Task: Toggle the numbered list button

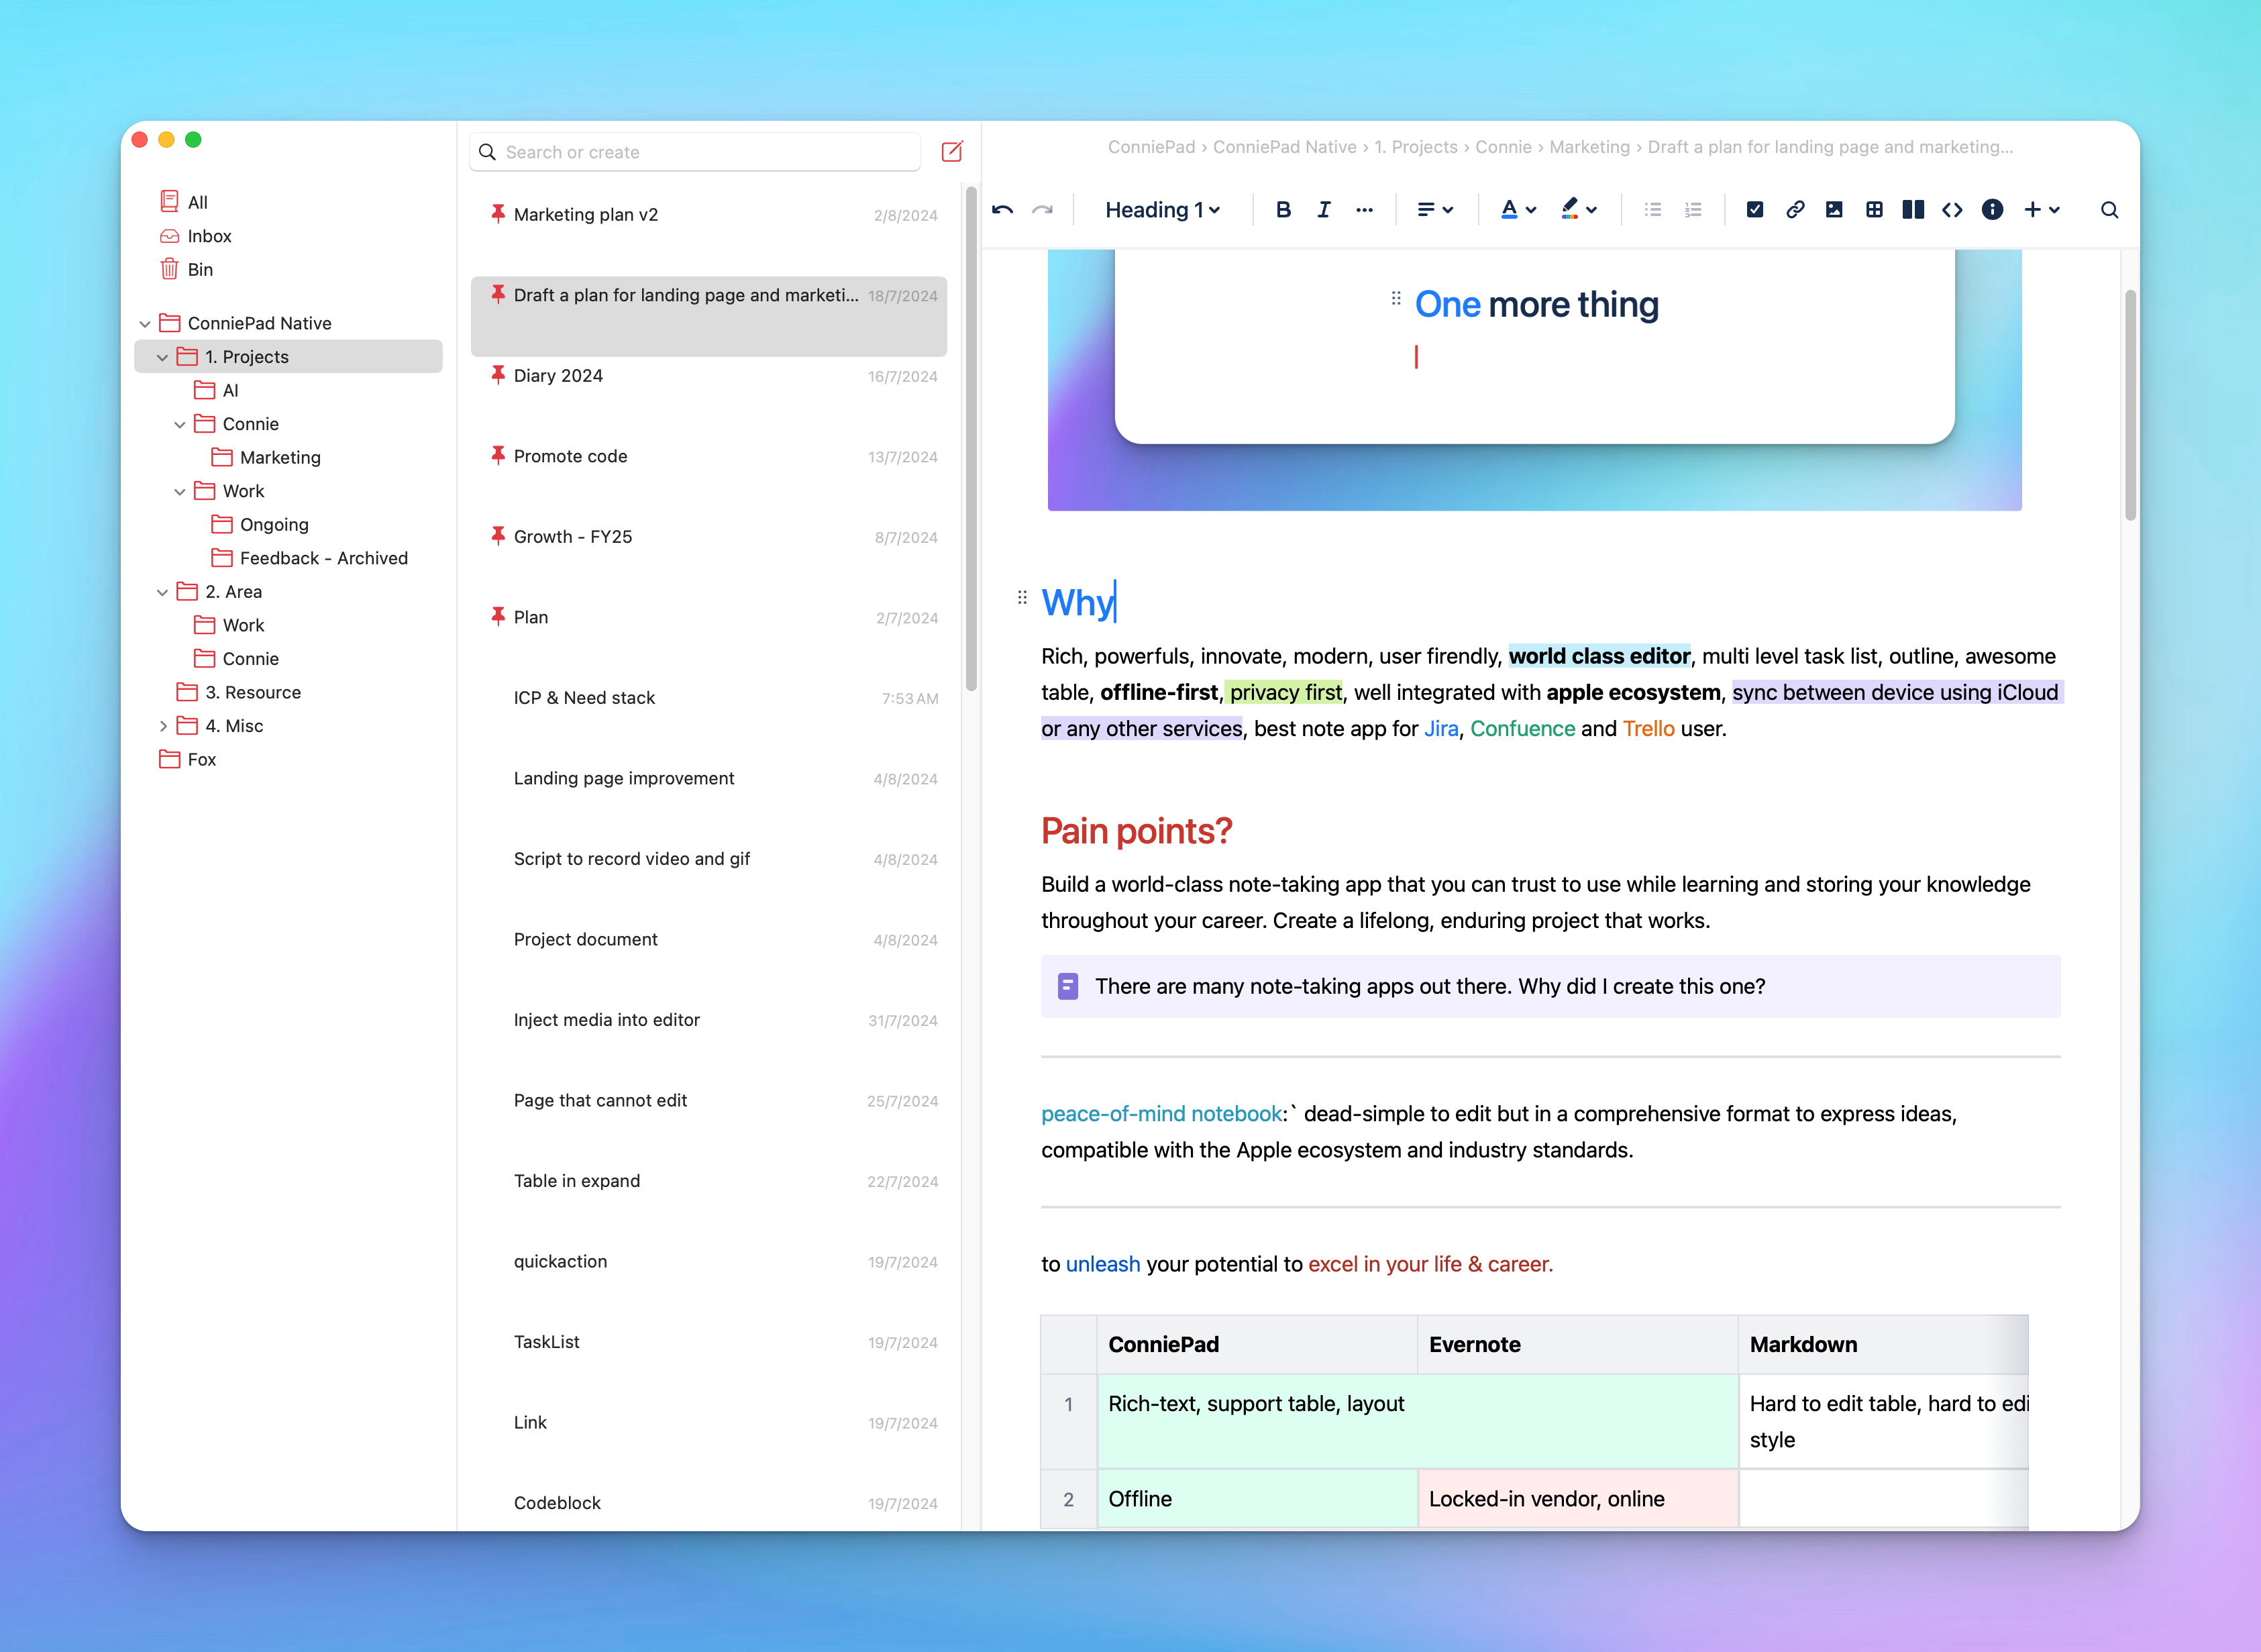Action: pos(1692,210)
